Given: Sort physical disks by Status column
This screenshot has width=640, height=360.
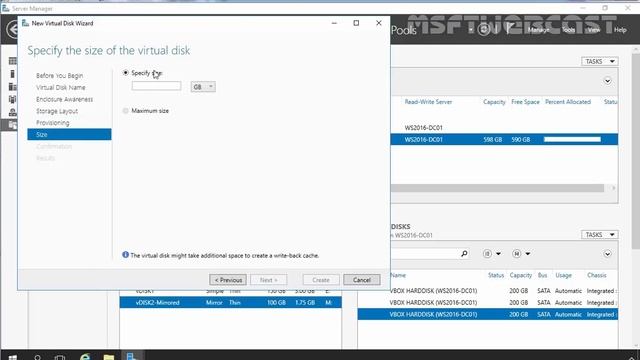Looking at the screenshot, I should 496,276.
